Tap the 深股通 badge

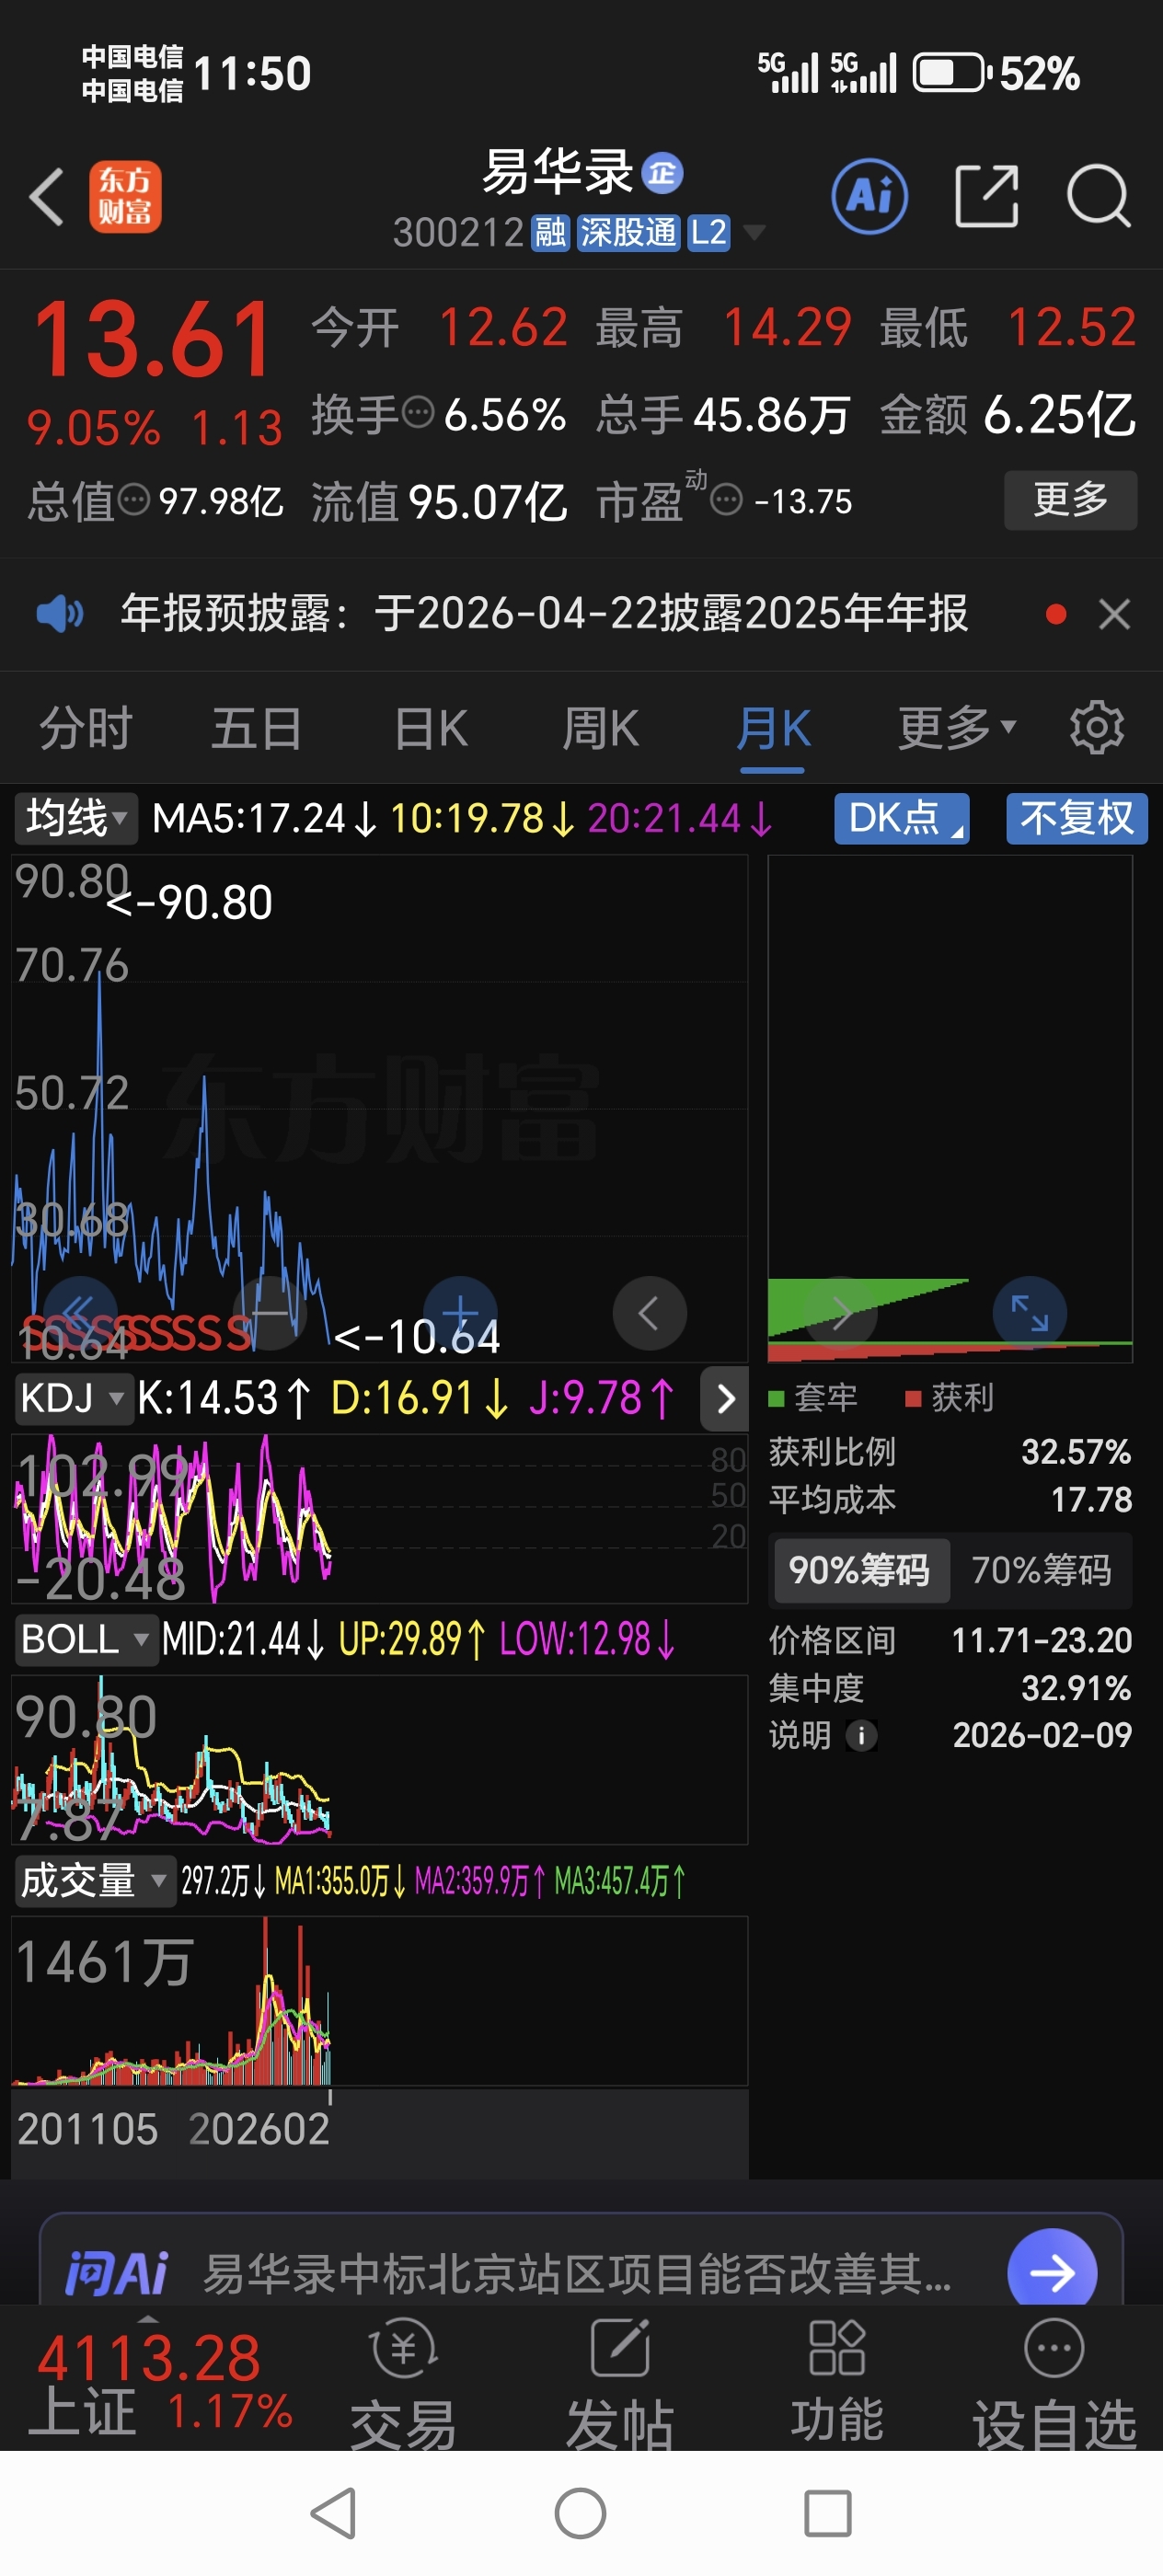point(628,233)
